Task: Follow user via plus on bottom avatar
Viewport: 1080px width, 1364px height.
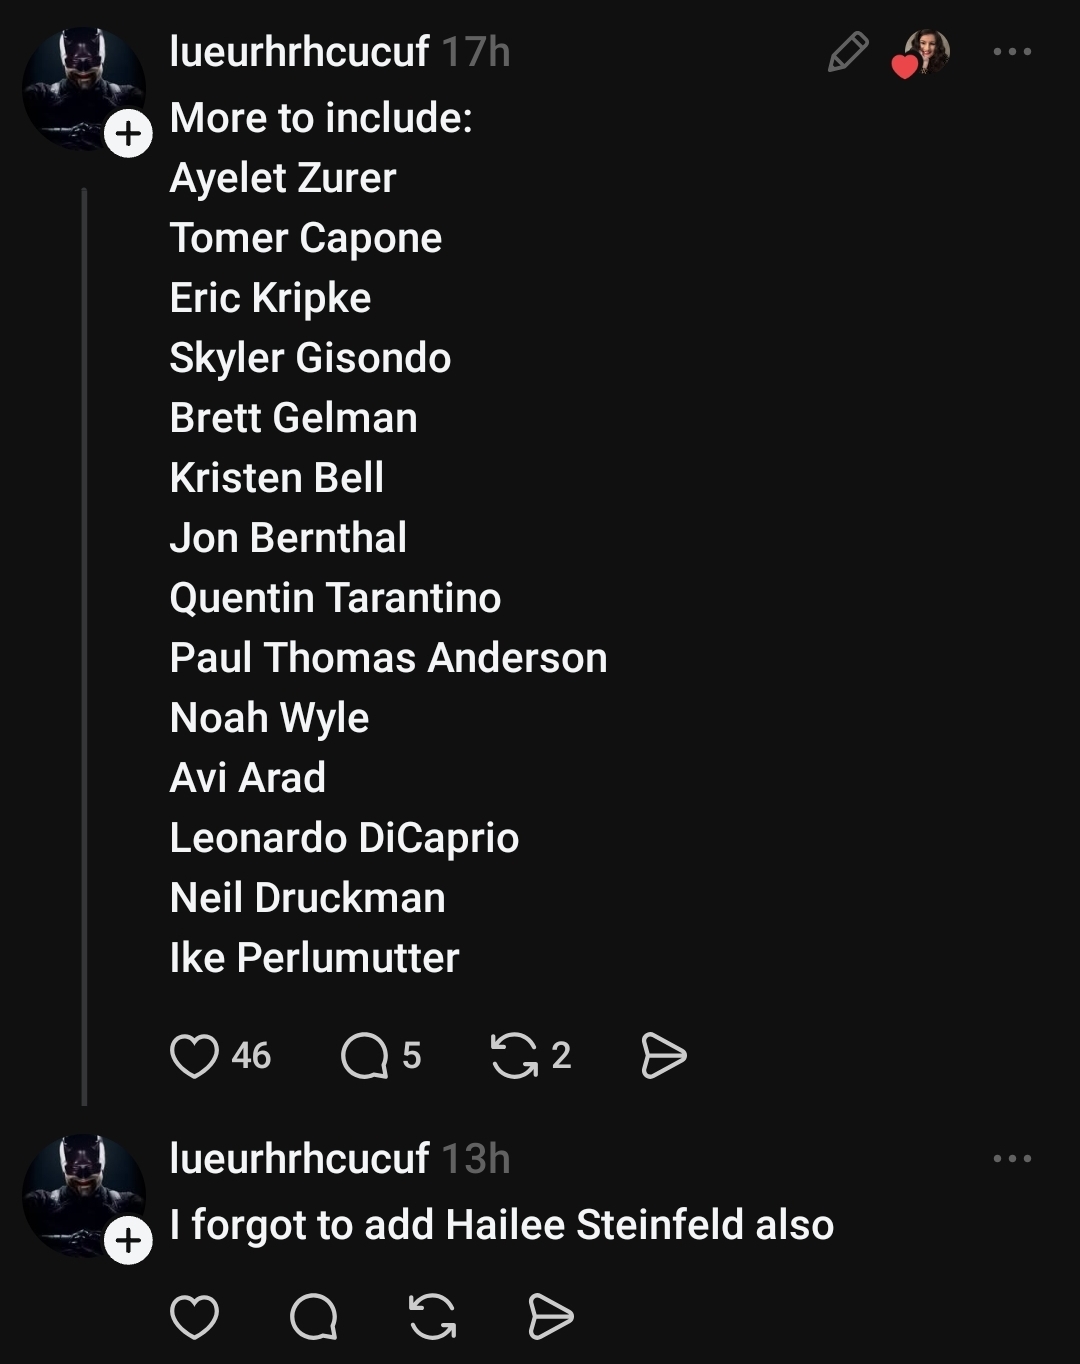Action: [129, 1241]
